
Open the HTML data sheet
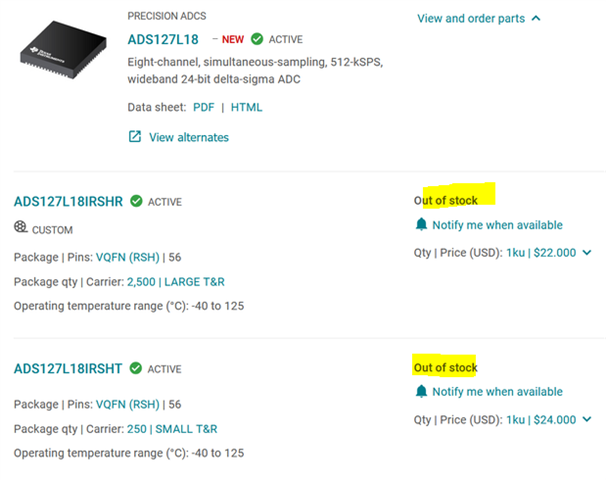pyautogui.click(x=247, y=107)
